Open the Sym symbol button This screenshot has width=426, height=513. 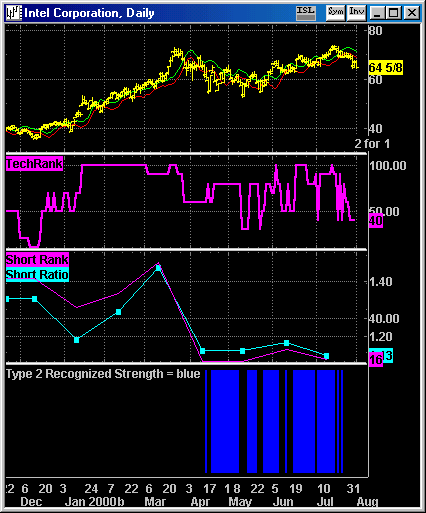[x=335, y=13]
